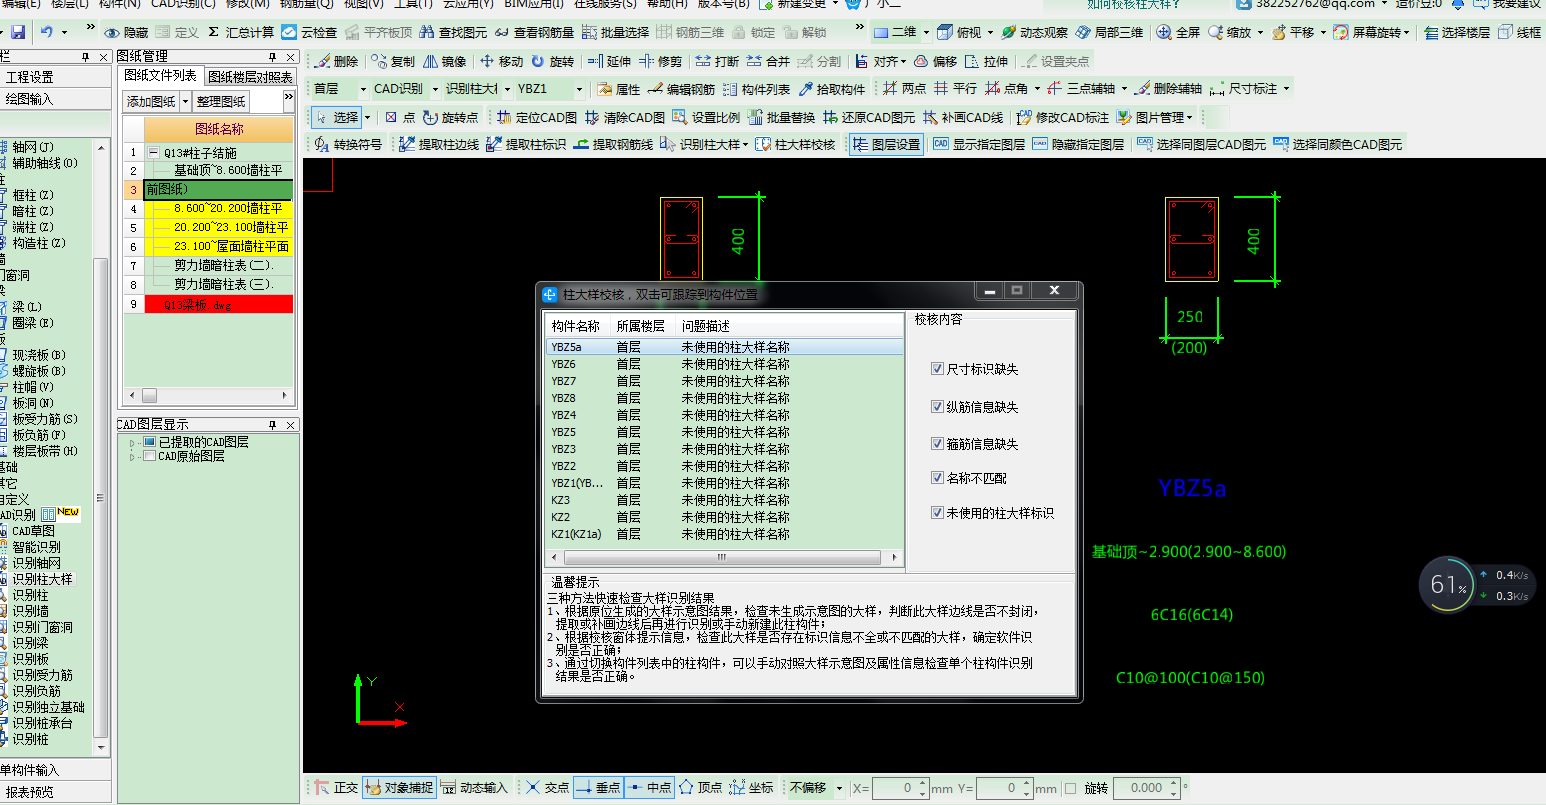This screenshot has width=1546, height=805.
Task: Click Restore CAD Elements (还原CAD图元)
Action: tap(868, 117)
